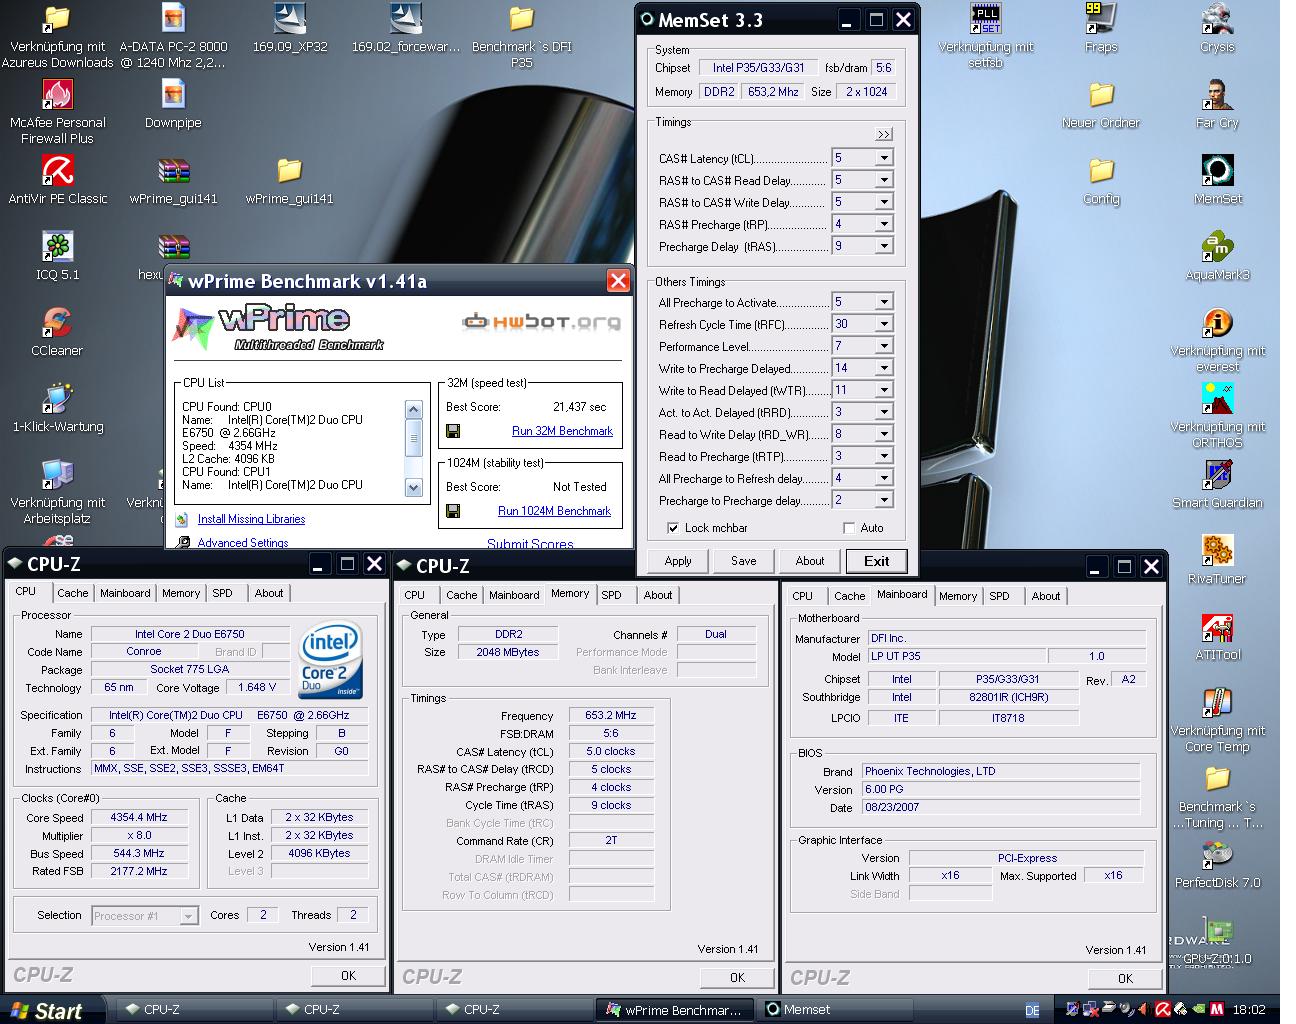Click the save icon beside Run 32M Benchmark
The height and width of the screenshot is (1024, 1296).
pos(453,431)
